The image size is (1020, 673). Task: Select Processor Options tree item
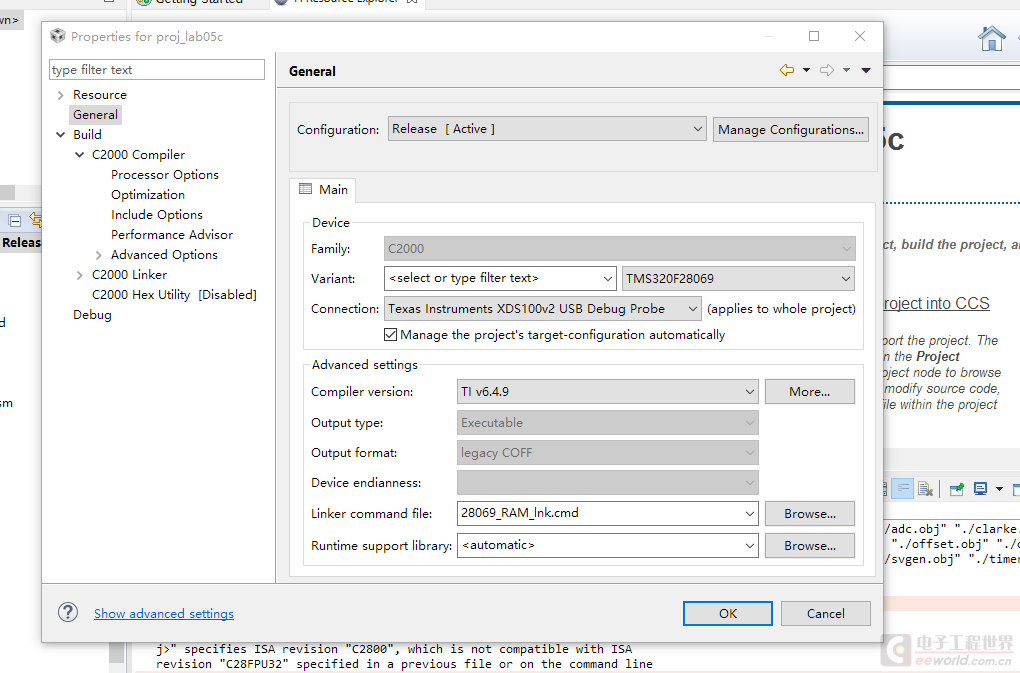pos(165,175)
